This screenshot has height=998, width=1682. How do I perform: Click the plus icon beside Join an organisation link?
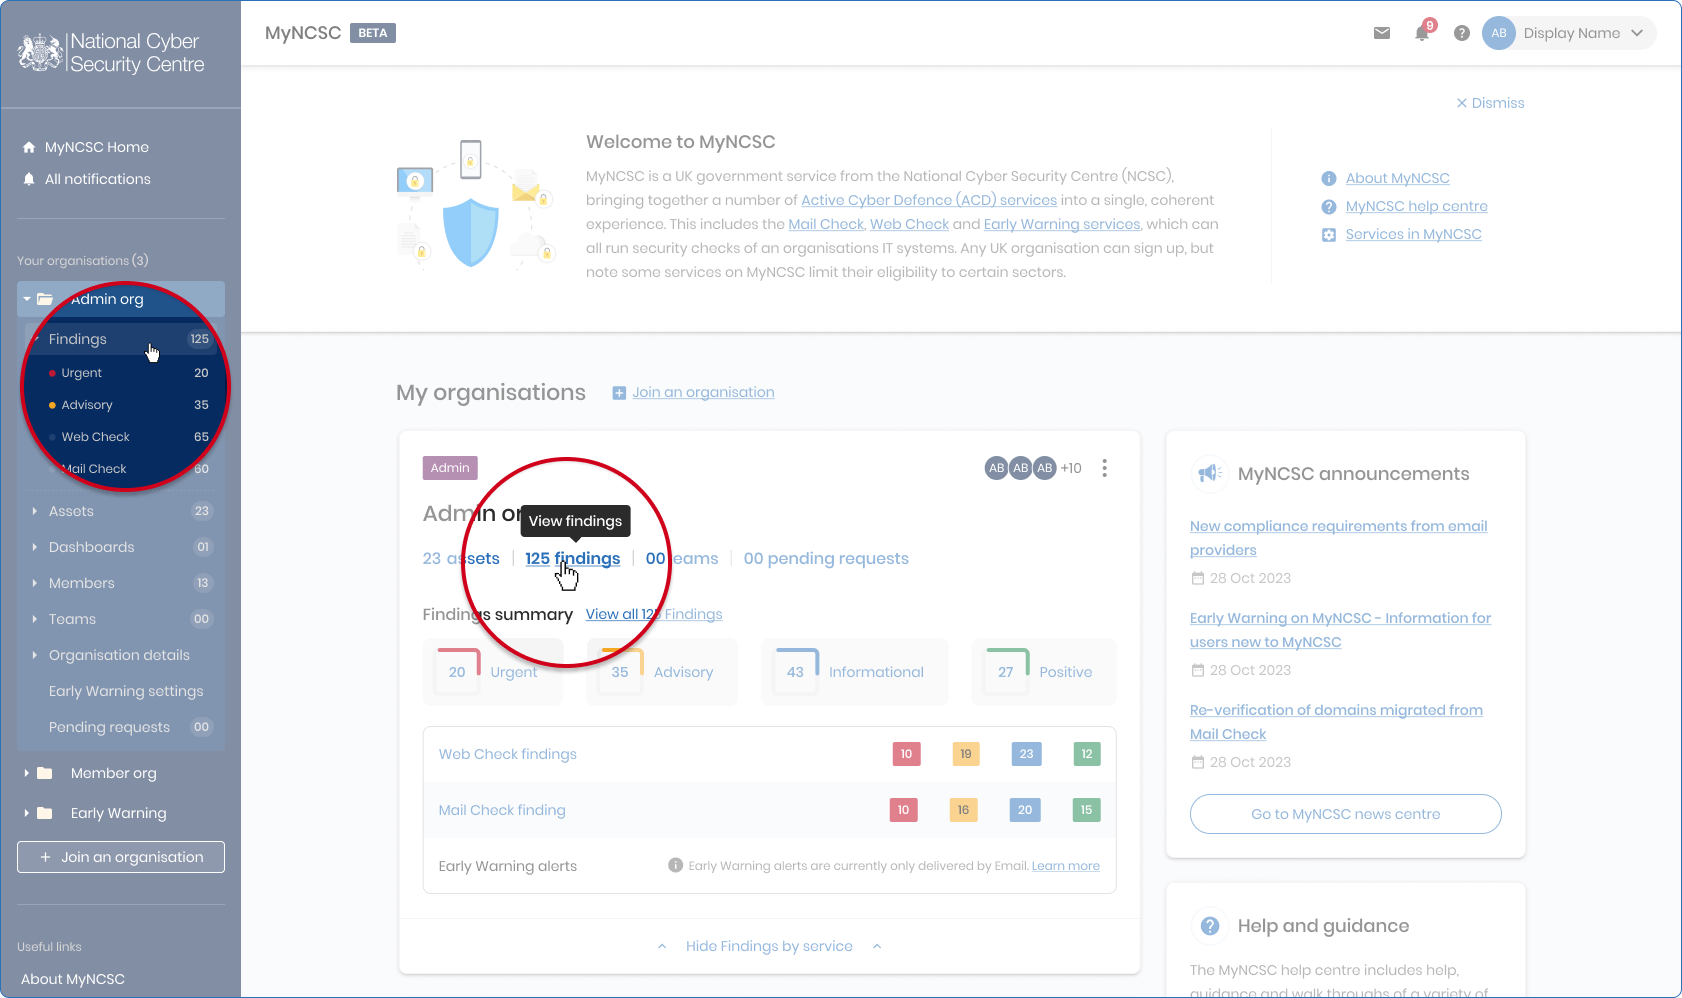click(x=619, y=393)
